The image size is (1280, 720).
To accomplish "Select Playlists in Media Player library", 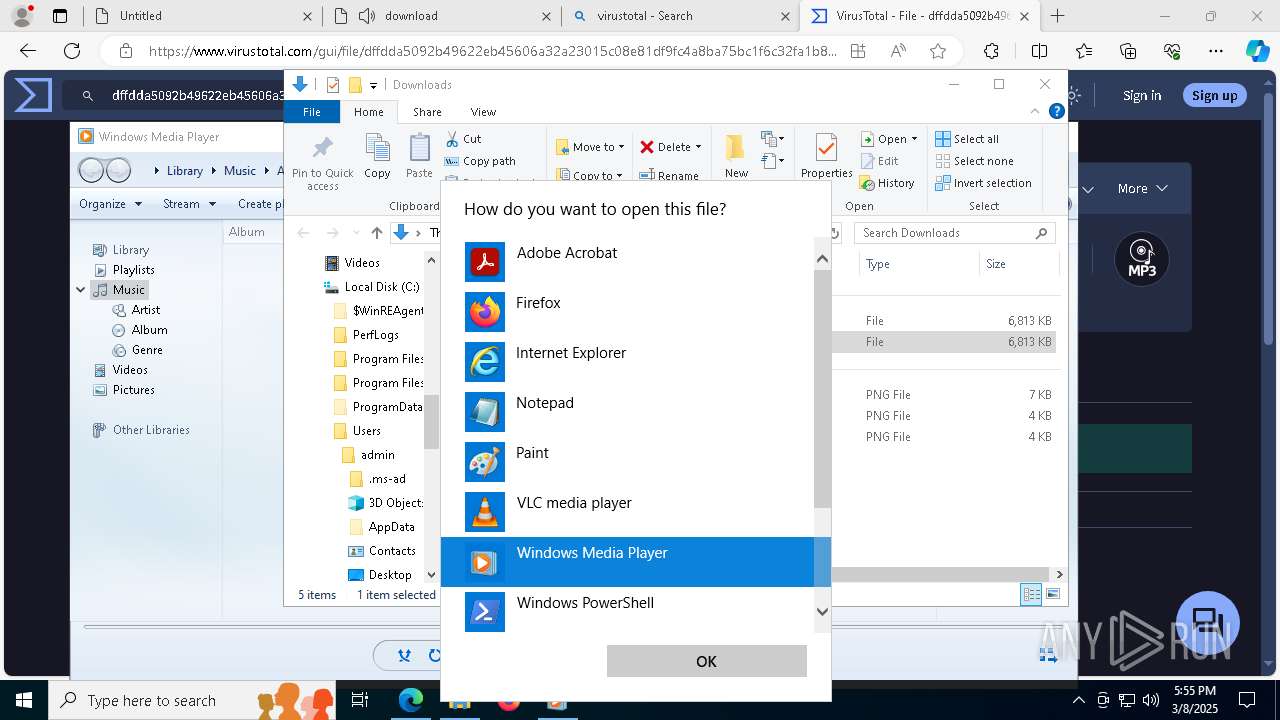I will coord(124,270).
